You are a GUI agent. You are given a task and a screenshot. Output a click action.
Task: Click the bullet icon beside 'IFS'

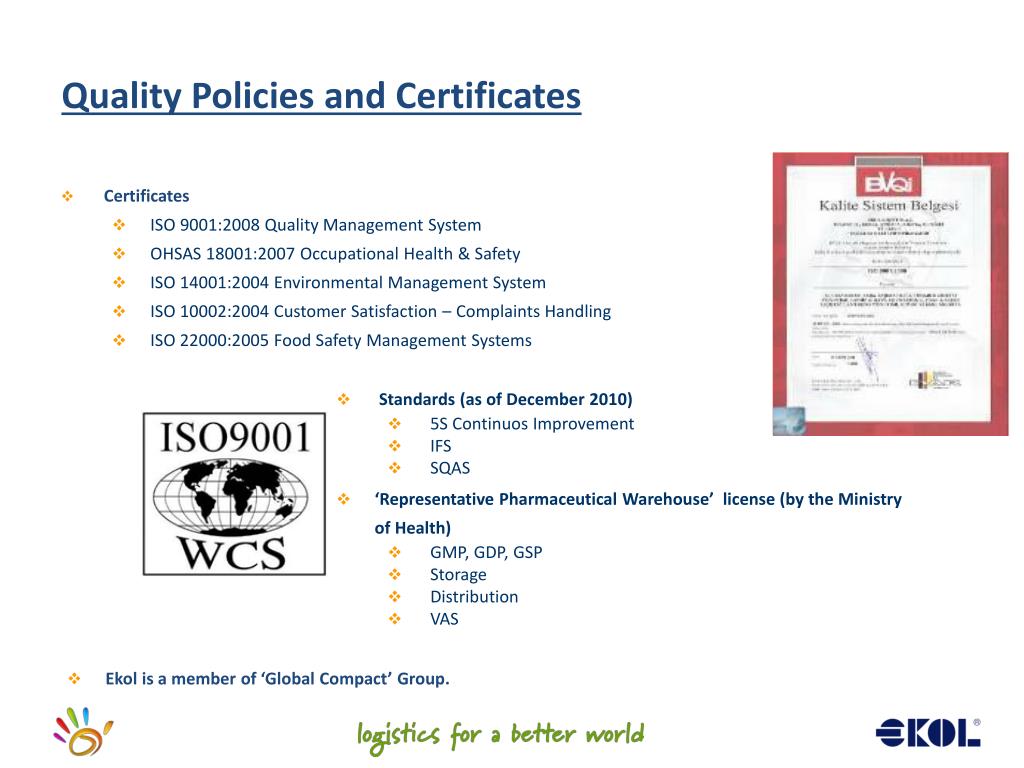click(395, 446)
